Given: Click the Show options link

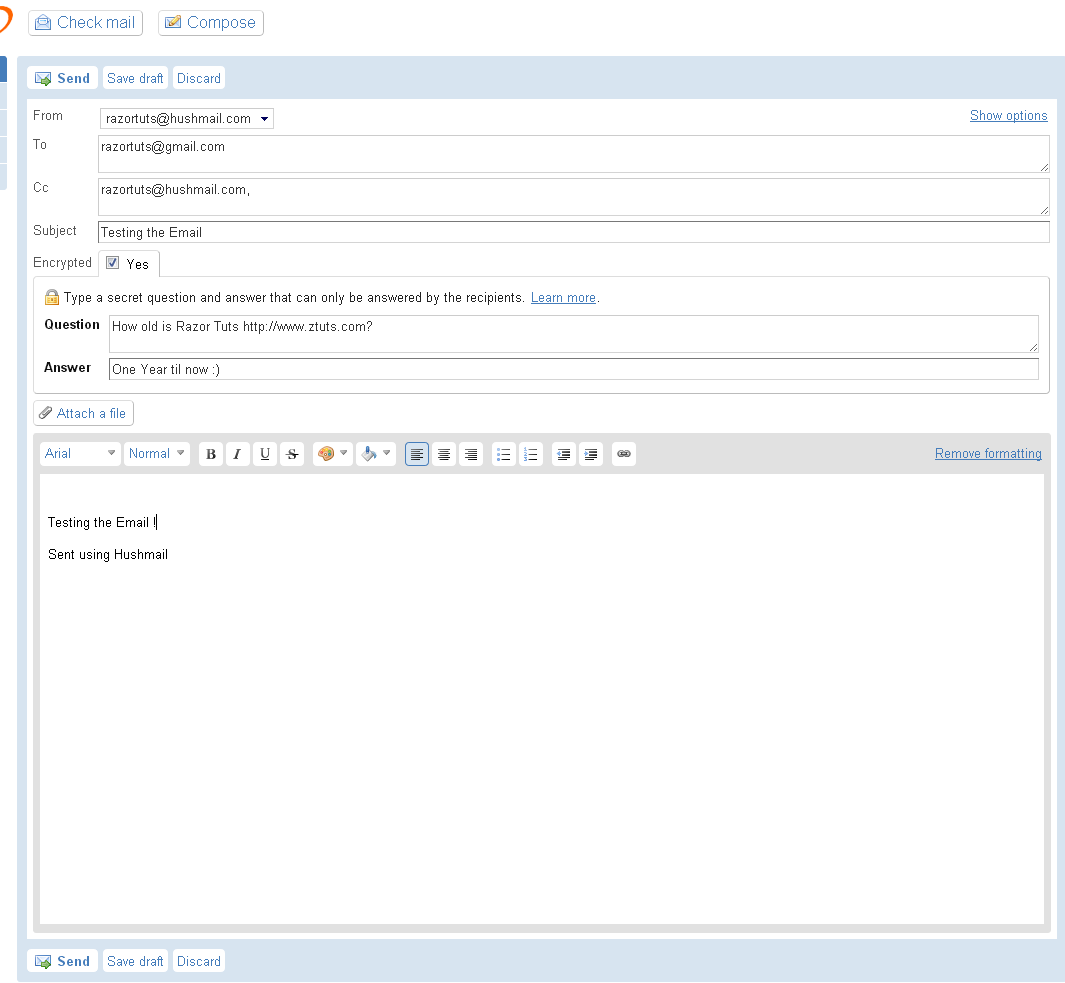Looking at the screenshot, I should (1009, 115).
